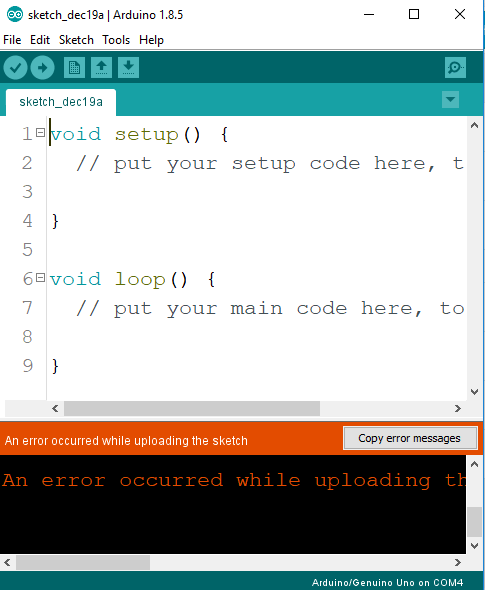Click console horizontal scrollbar right arrow

[458, 563]
